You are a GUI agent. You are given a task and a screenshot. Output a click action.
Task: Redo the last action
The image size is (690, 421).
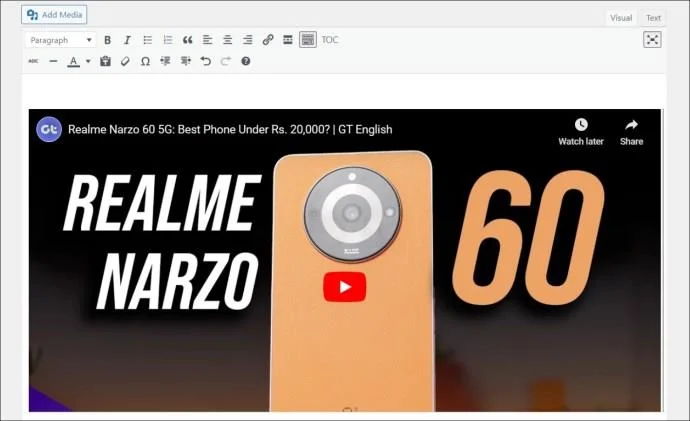point(226,61)
